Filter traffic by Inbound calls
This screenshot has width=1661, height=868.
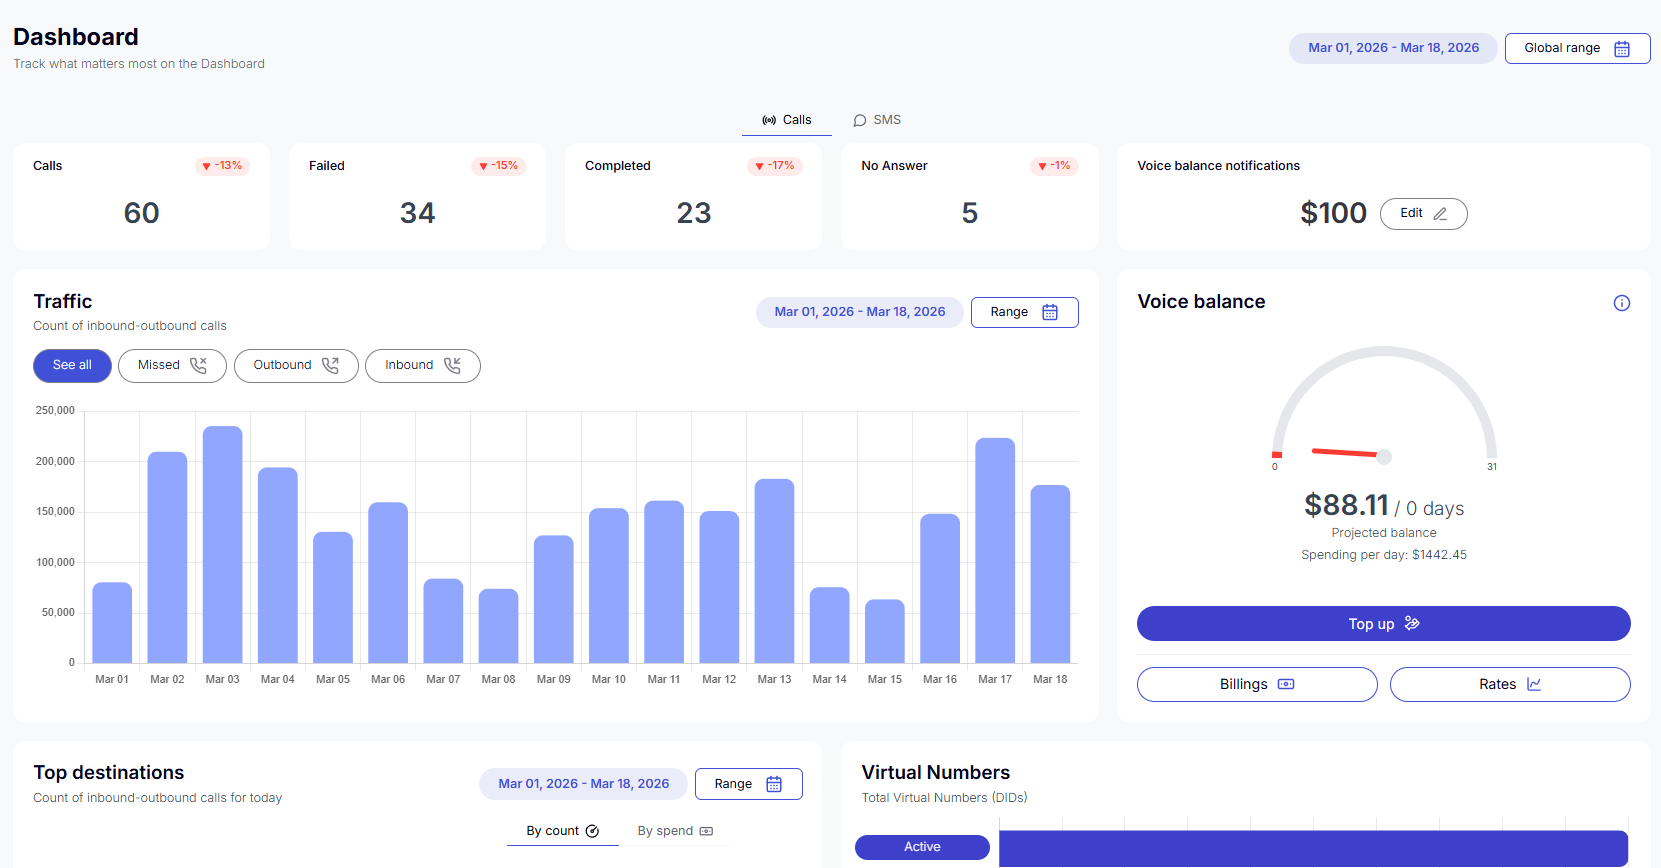(x=422, y=365)
